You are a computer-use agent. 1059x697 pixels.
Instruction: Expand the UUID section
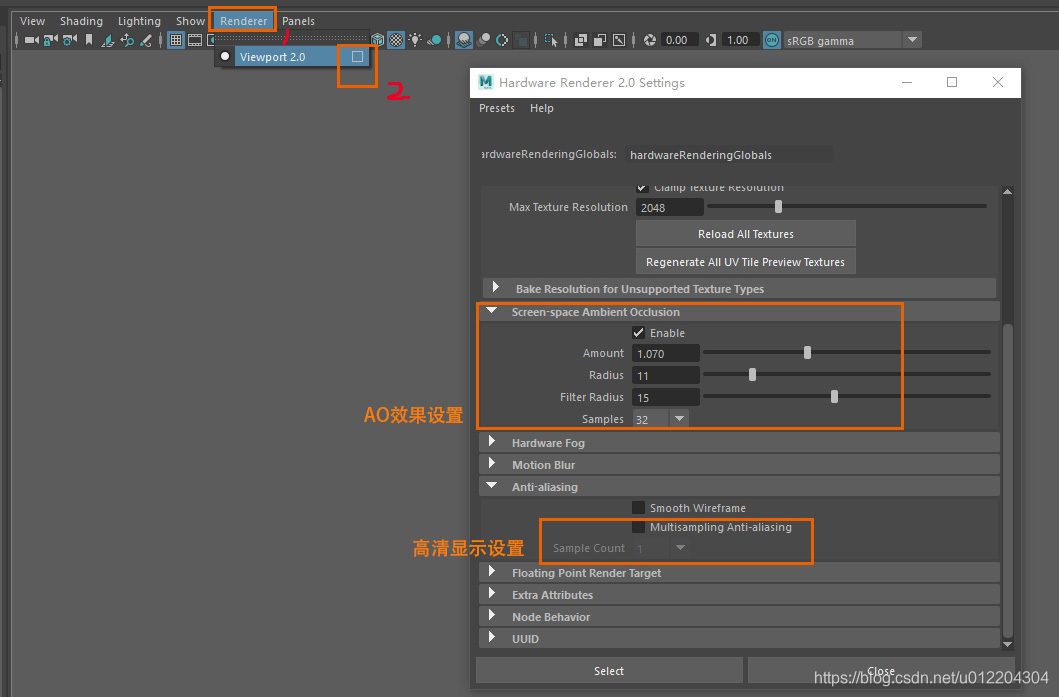(492, 637)
